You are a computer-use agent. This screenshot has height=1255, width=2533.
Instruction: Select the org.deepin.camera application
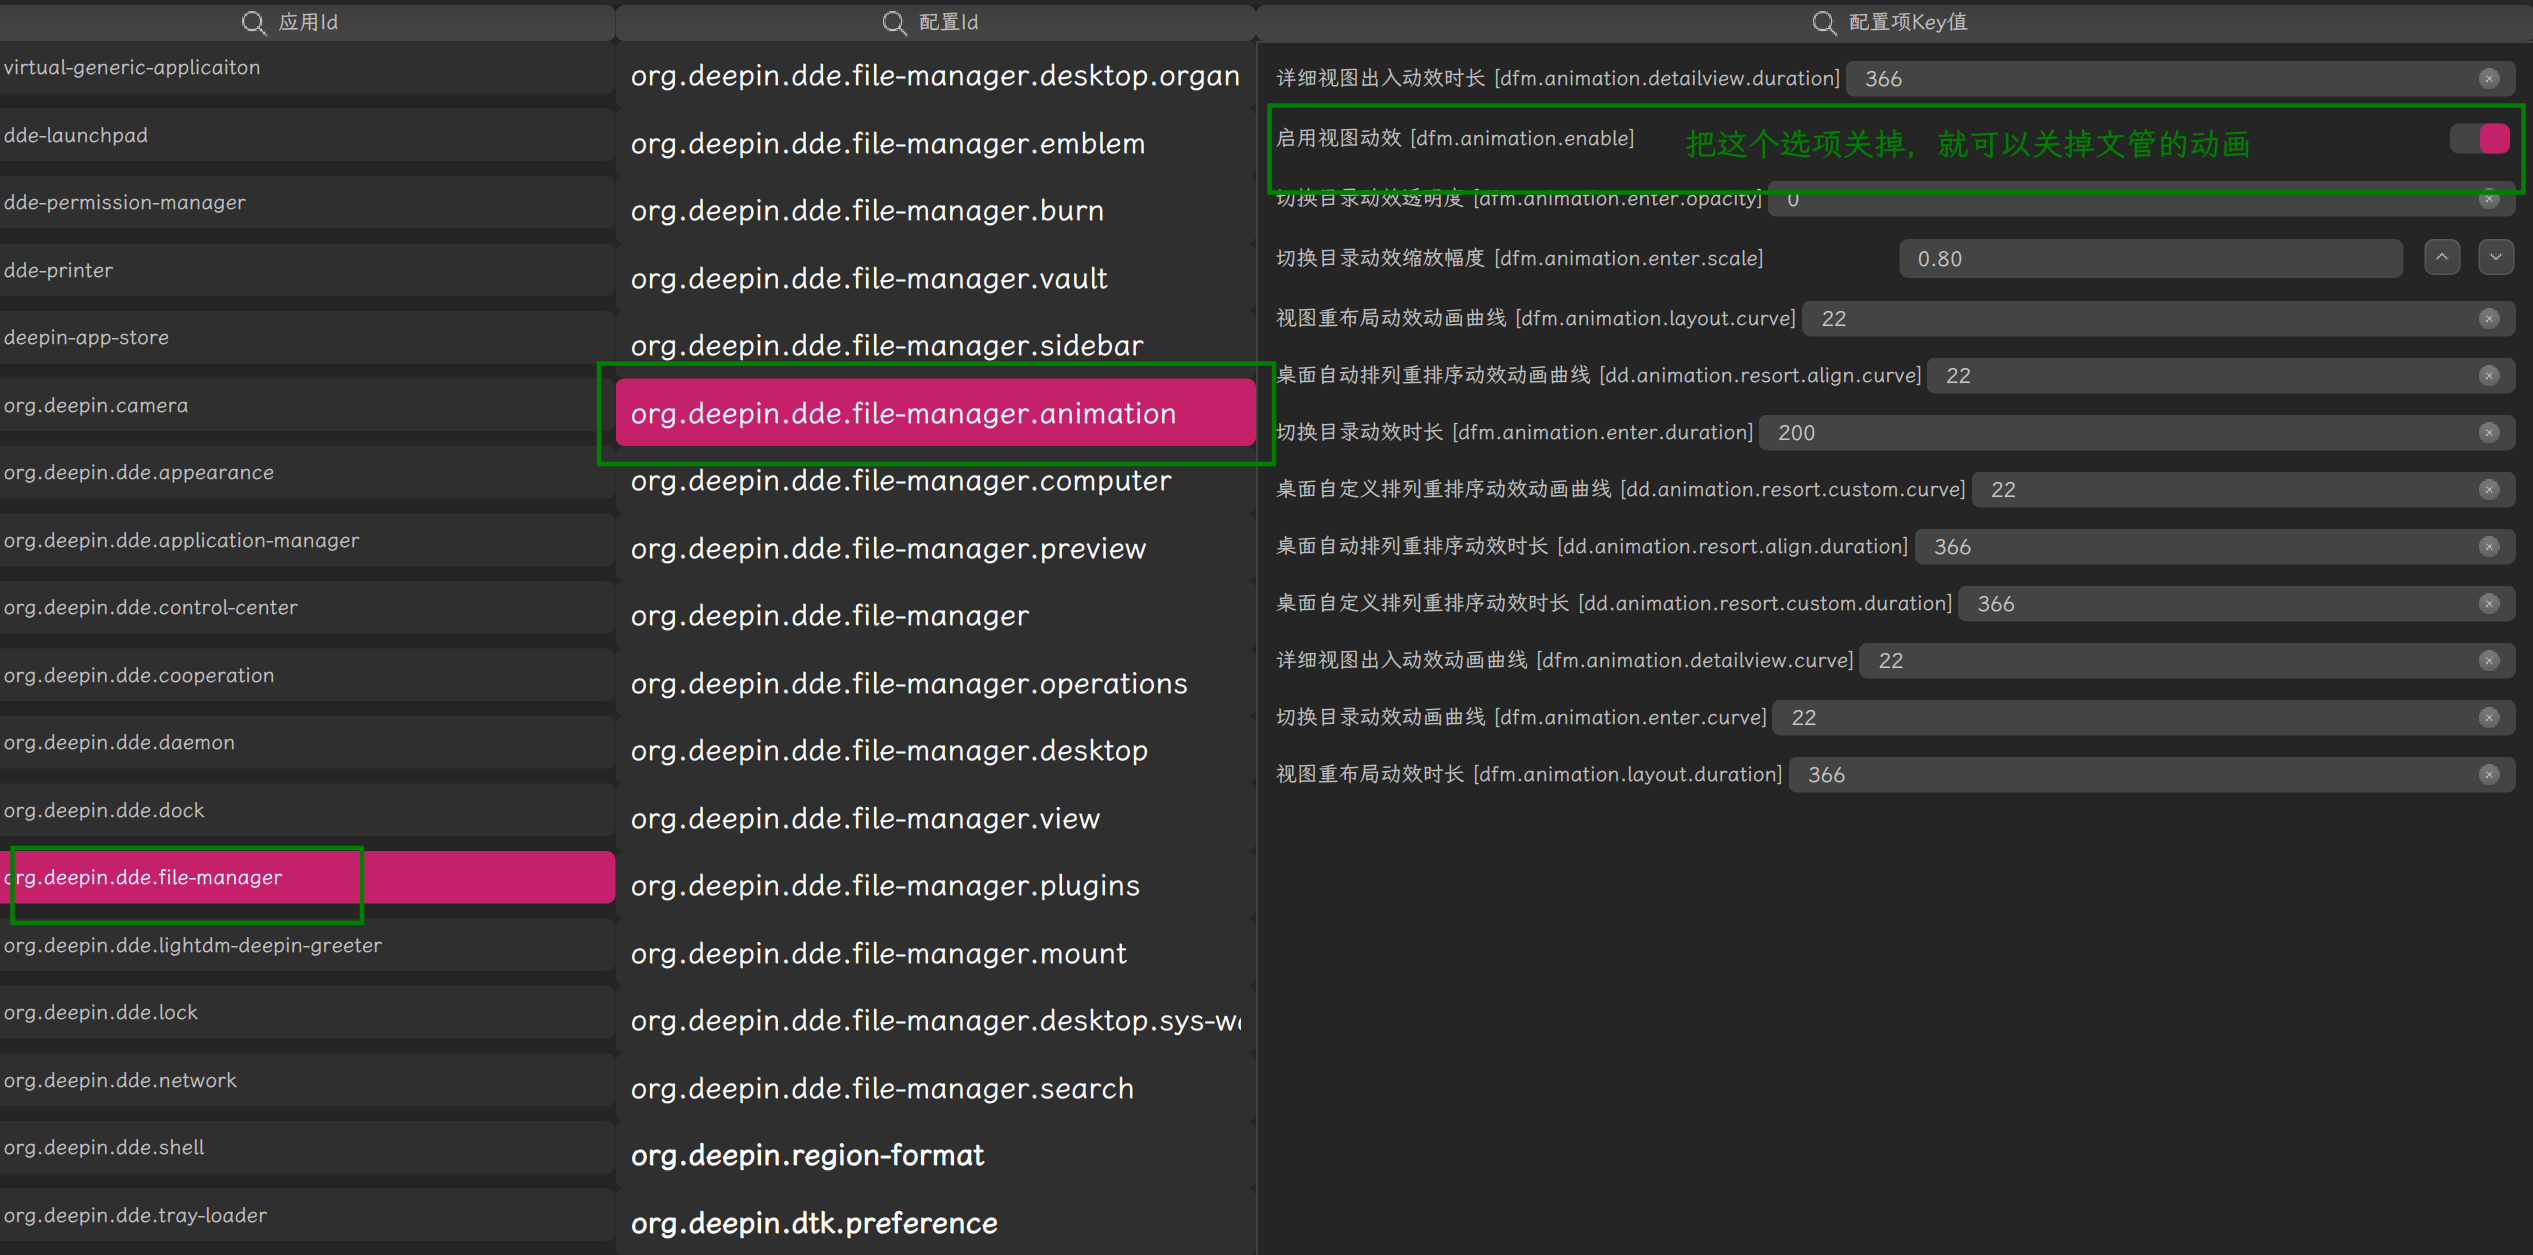[307, 405]
